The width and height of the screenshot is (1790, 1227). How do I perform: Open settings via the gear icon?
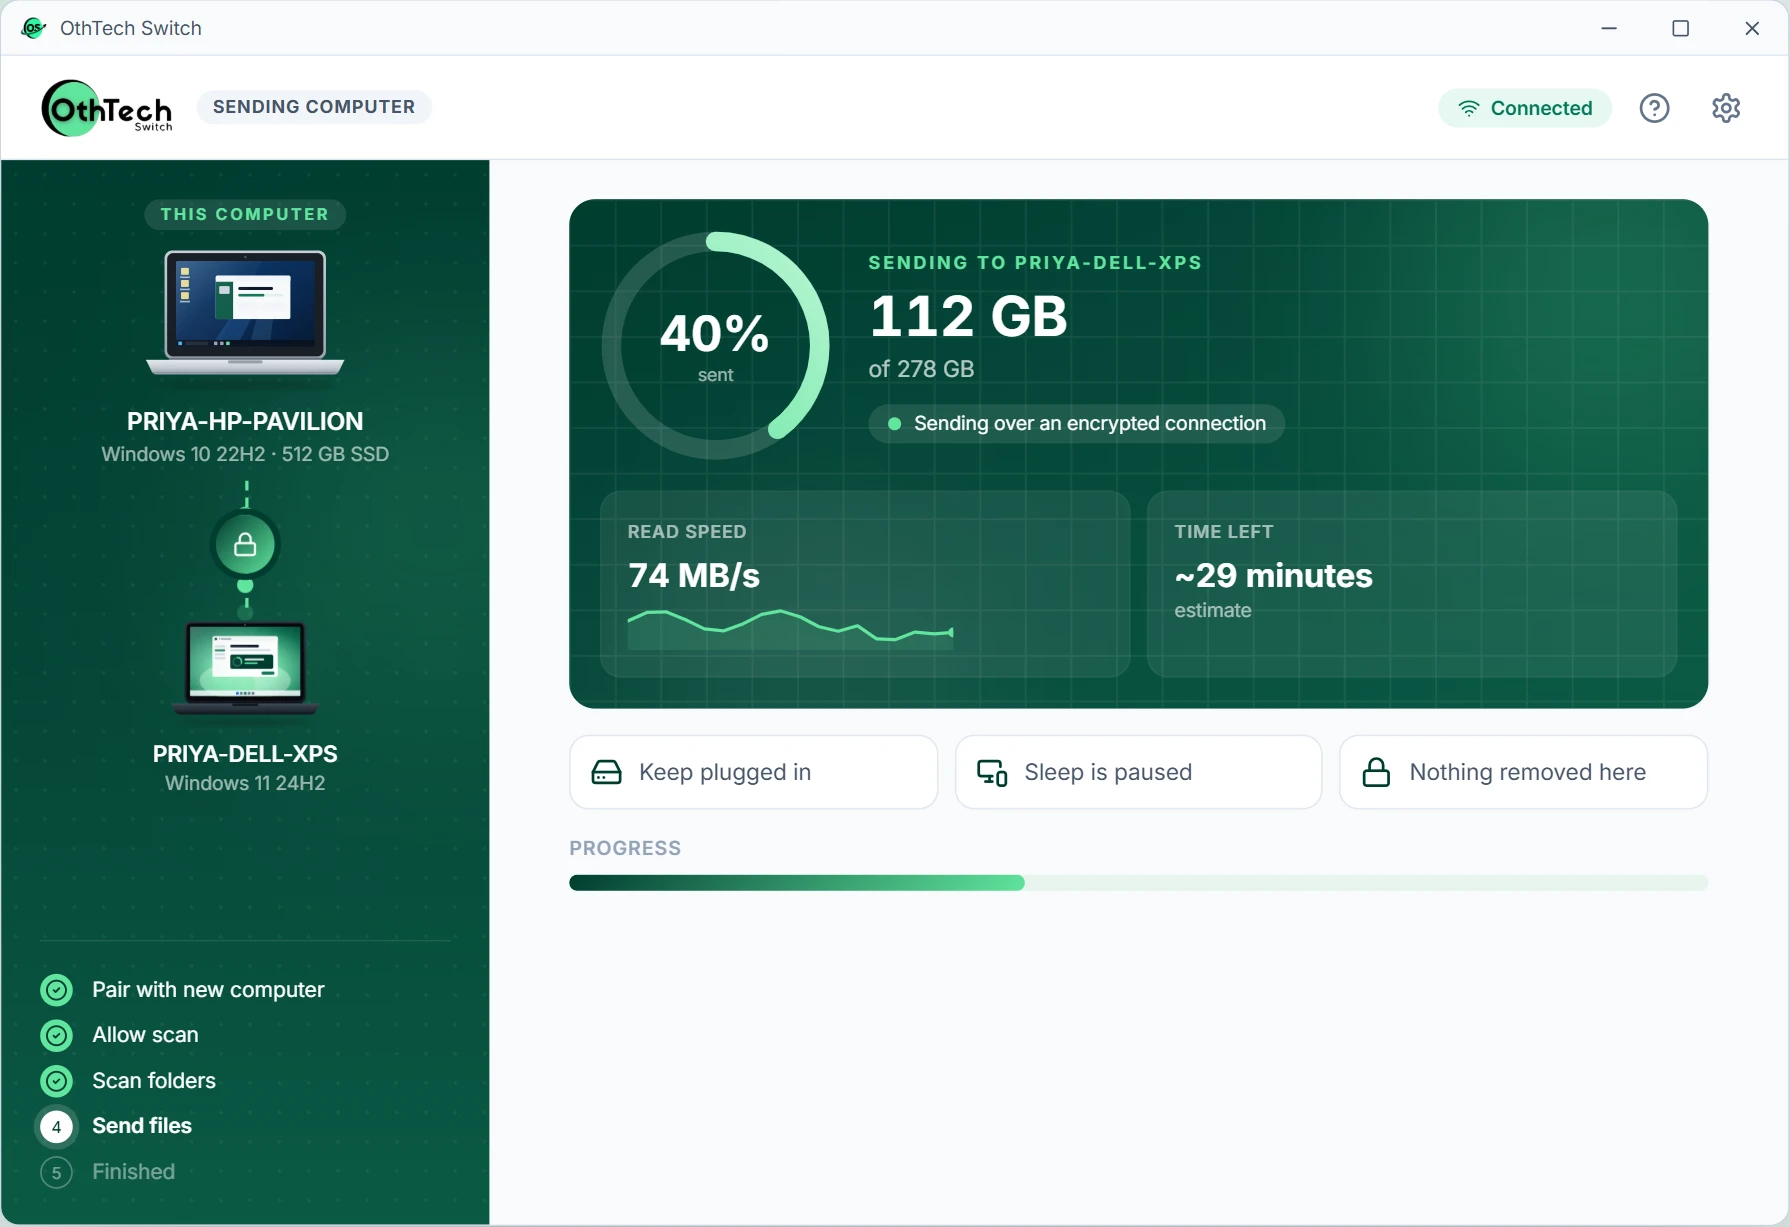[x=1726, y=108]
